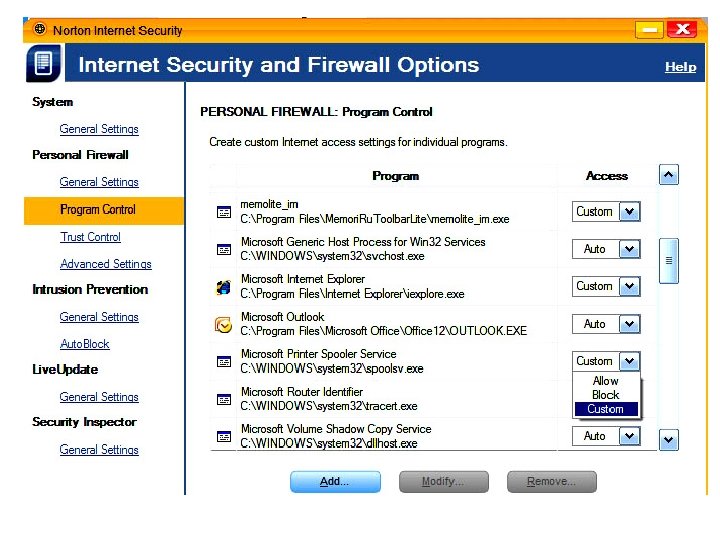This screenshot has width=720, height=540.
Task: Click the Generic Host Process row icon
Action: 224,250
